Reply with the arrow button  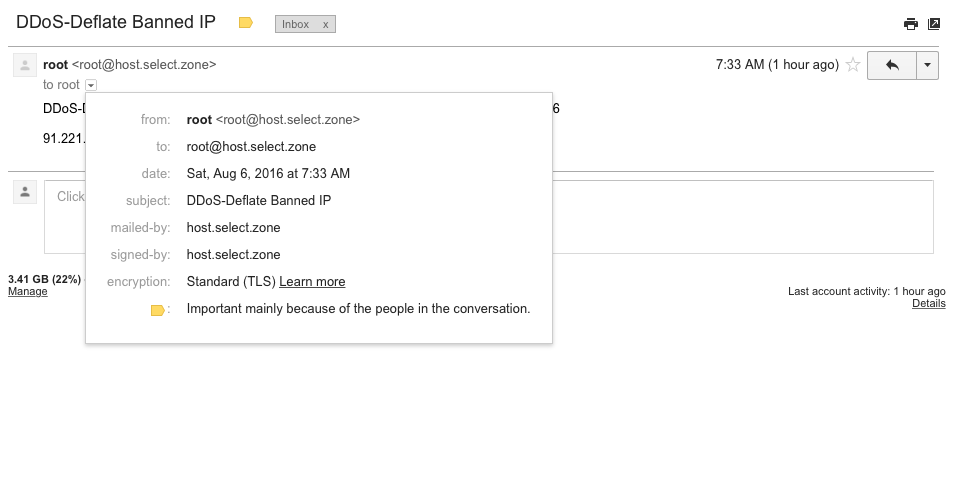point(892,65)
